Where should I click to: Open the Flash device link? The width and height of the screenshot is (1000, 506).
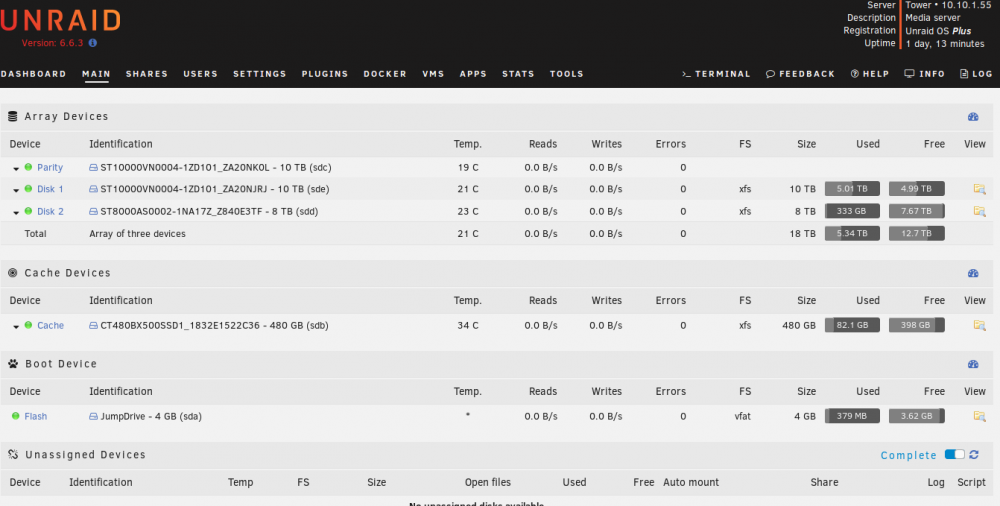36,416
